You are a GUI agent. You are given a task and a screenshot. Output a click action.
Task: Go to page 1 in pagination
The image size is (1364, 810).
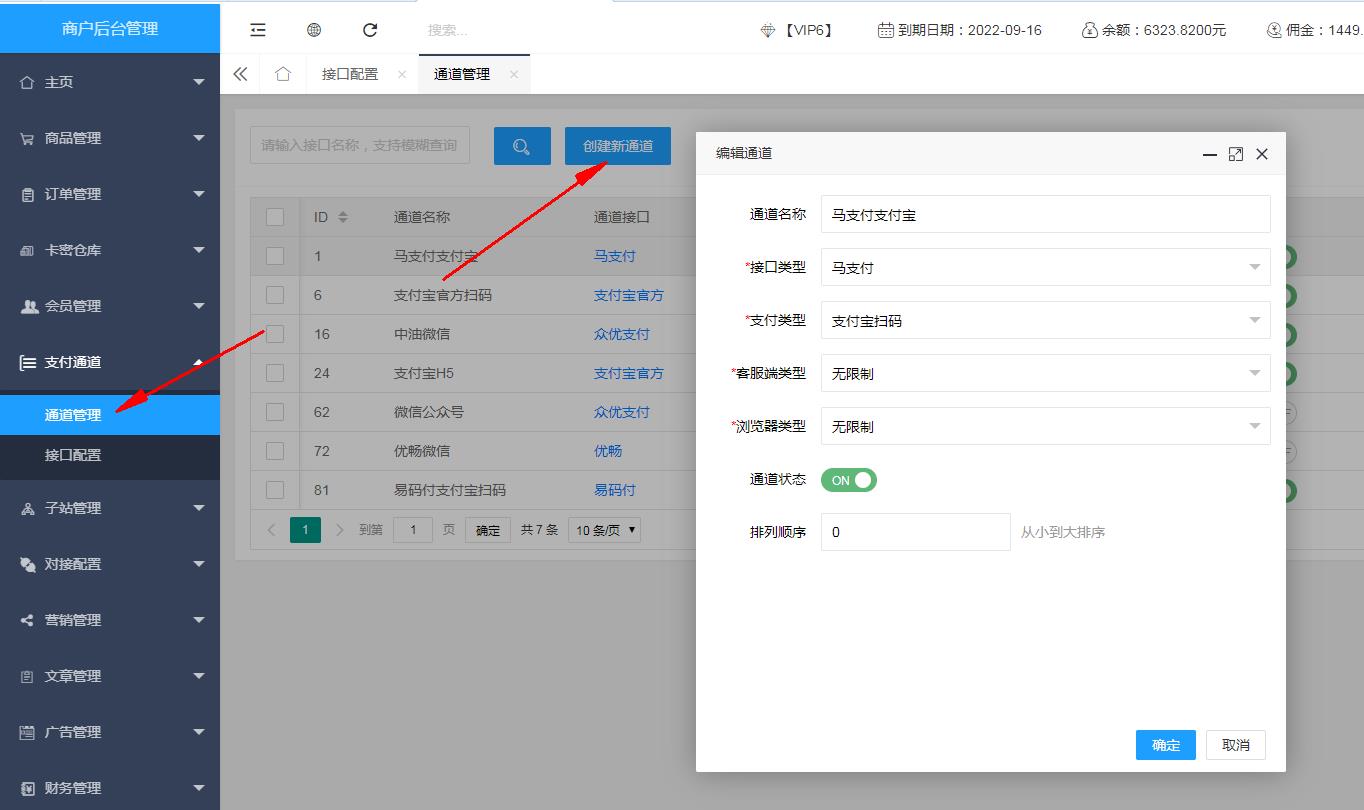click(x=305, y=530)
